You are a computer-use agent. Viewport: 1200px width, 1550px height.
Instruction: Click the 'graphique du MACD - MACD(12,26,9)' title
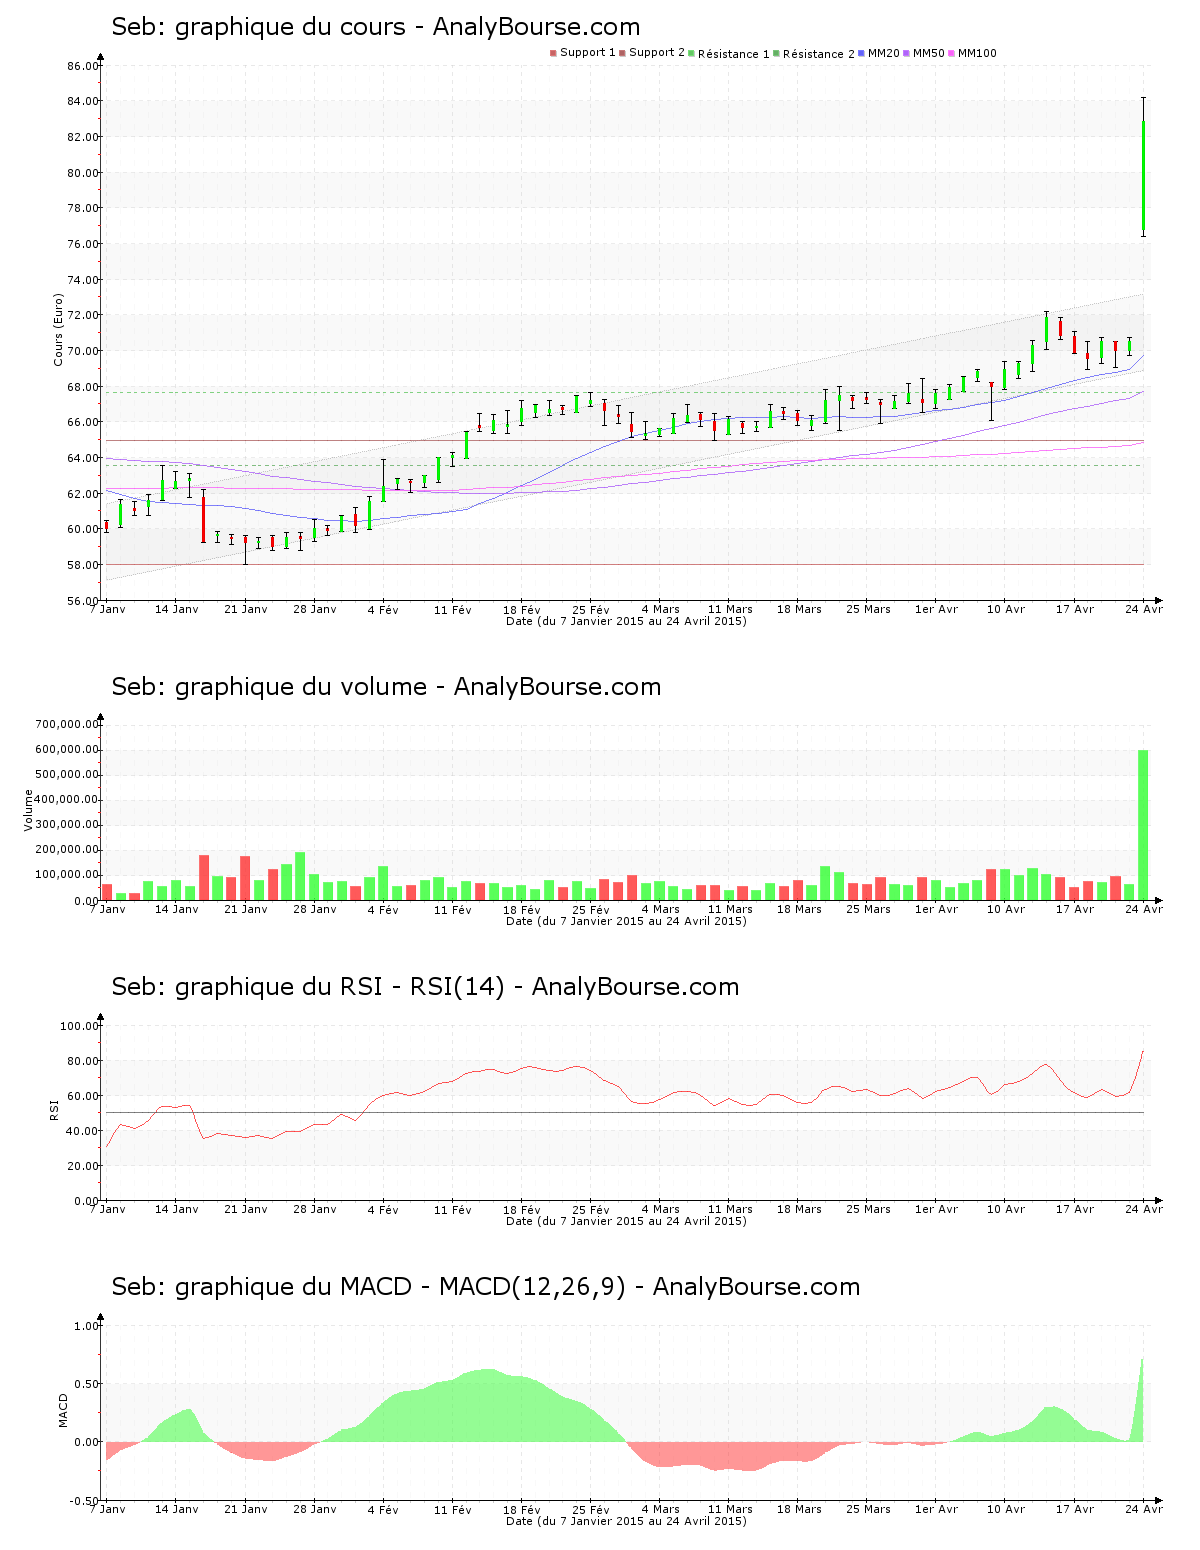pyautogui.click(x=400, y=1287)
